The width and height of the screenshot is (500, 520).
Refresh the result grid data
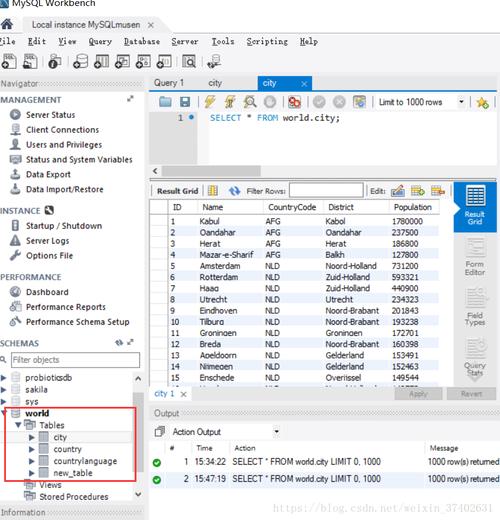coord(234,191)
